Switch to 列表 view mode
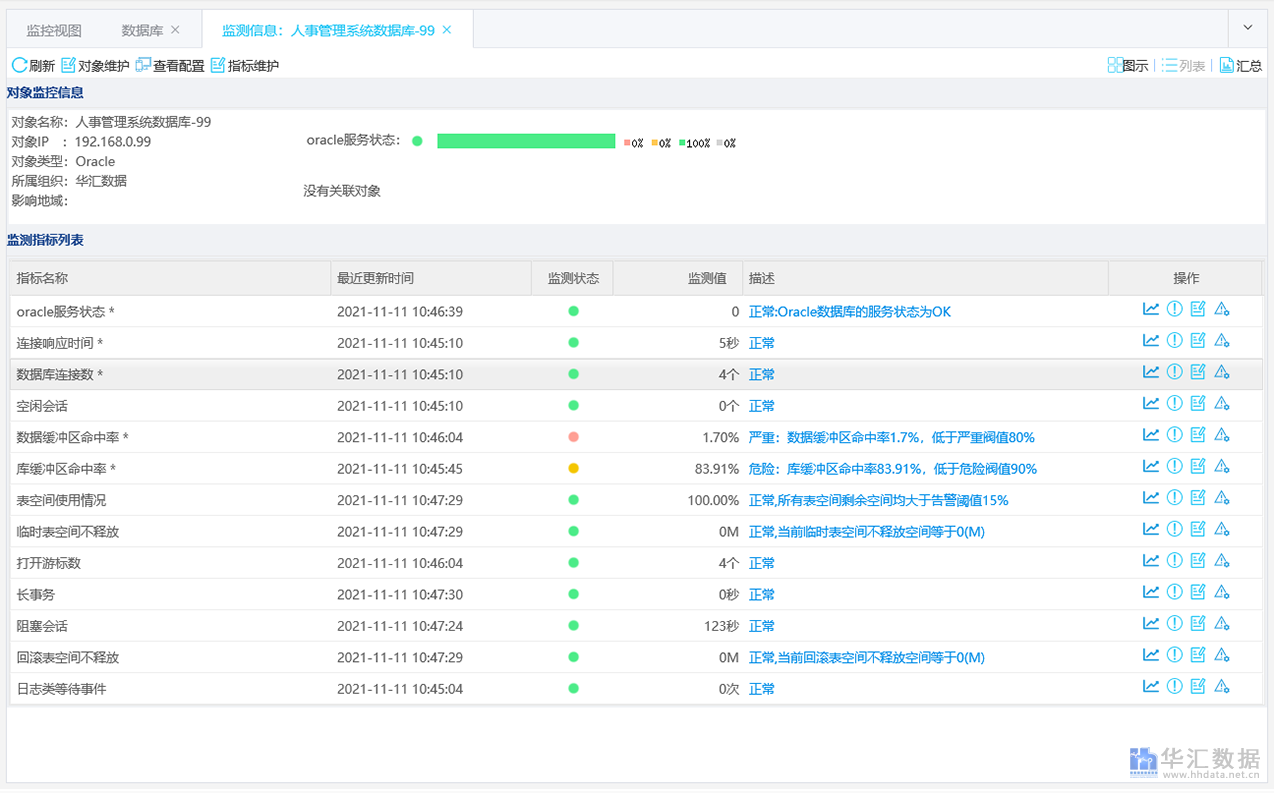Image resolution: width=1274 pixels, height=793 pixels. 1183,65
